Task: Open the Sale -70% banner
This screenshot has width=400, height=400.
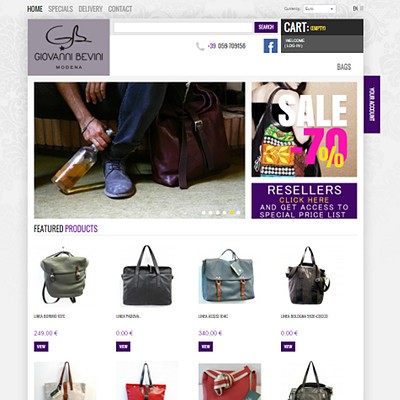Action: [304, 129]
